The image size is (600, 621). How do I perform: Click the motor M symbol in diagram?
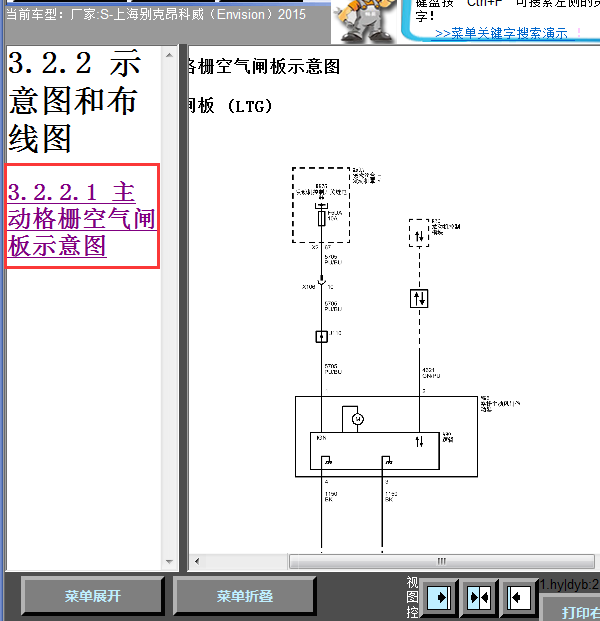click(357, 419)
